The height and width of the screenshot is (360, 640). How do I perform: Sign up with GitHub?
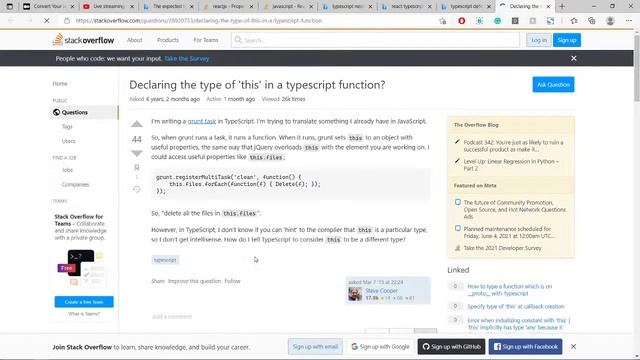(x=451, y=347)
